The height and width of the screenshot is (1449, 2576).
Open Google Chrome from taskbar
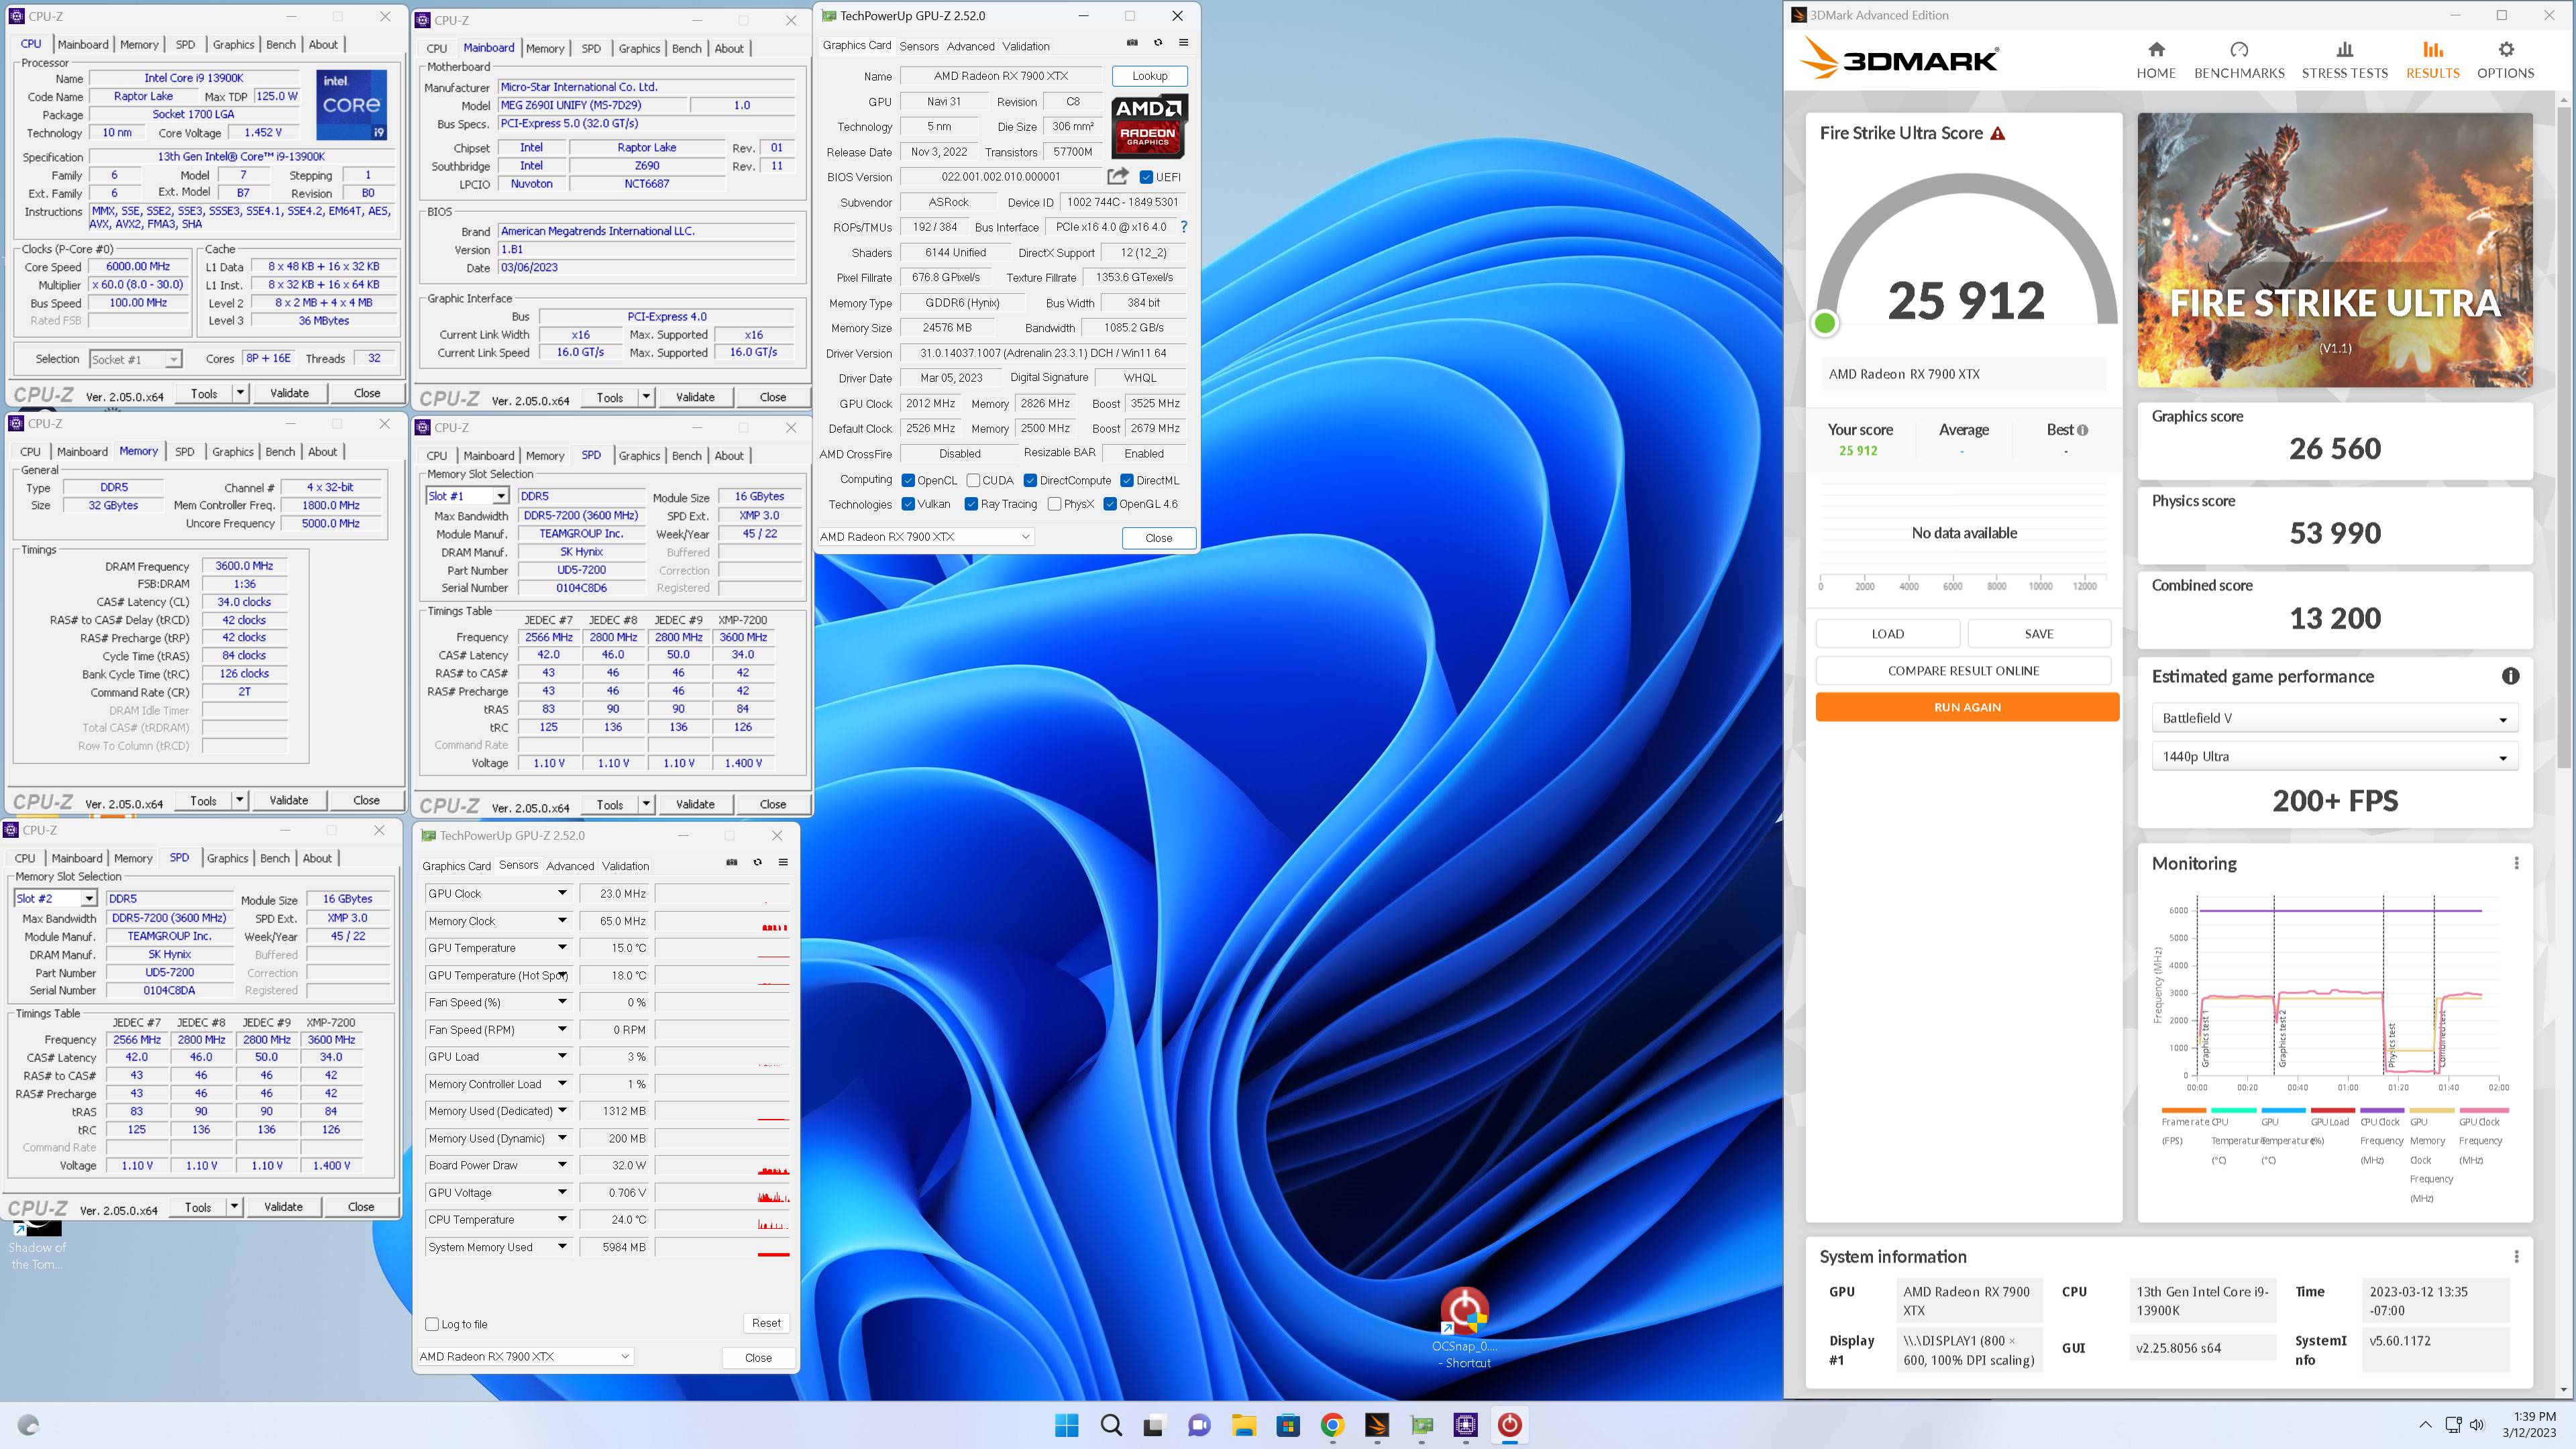point(1332,1425)
